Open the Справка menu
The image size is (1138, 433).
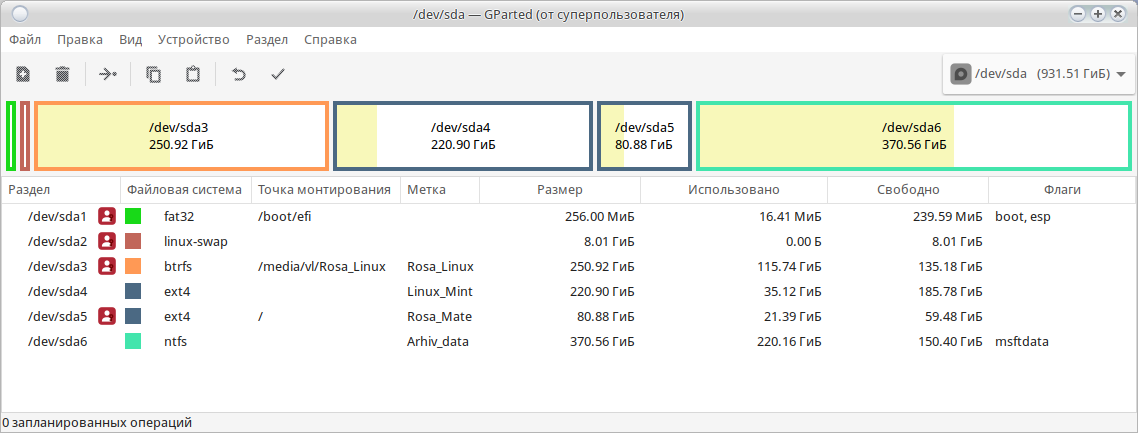(329, 40)
